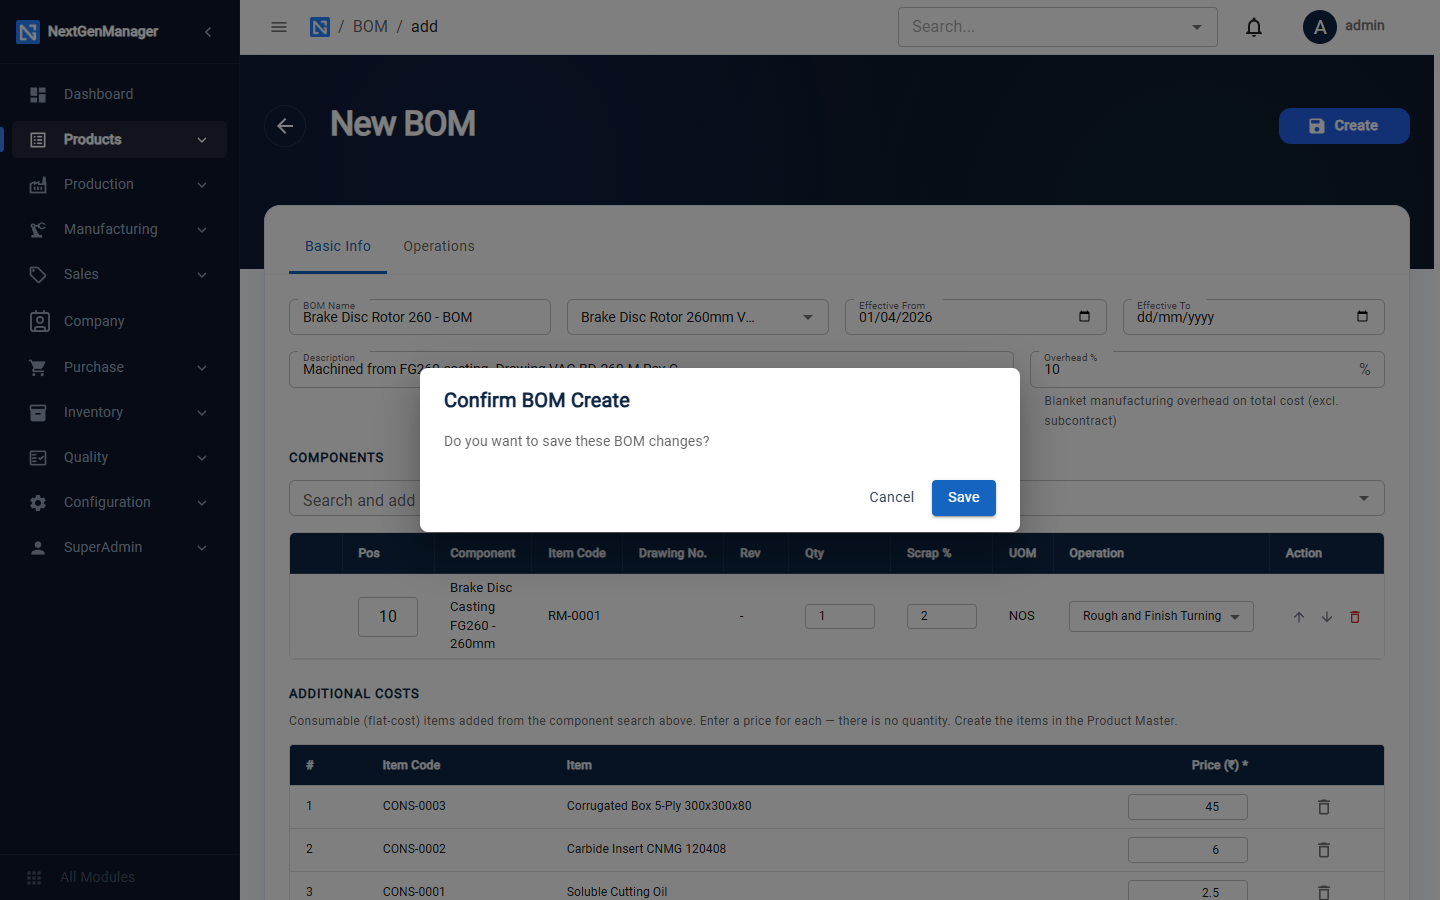The width and height of the screenshot is (1440, 900).
Task: Go to BOM in the breadcrumb
Action: pyautogui.click(x=370, y=27)
